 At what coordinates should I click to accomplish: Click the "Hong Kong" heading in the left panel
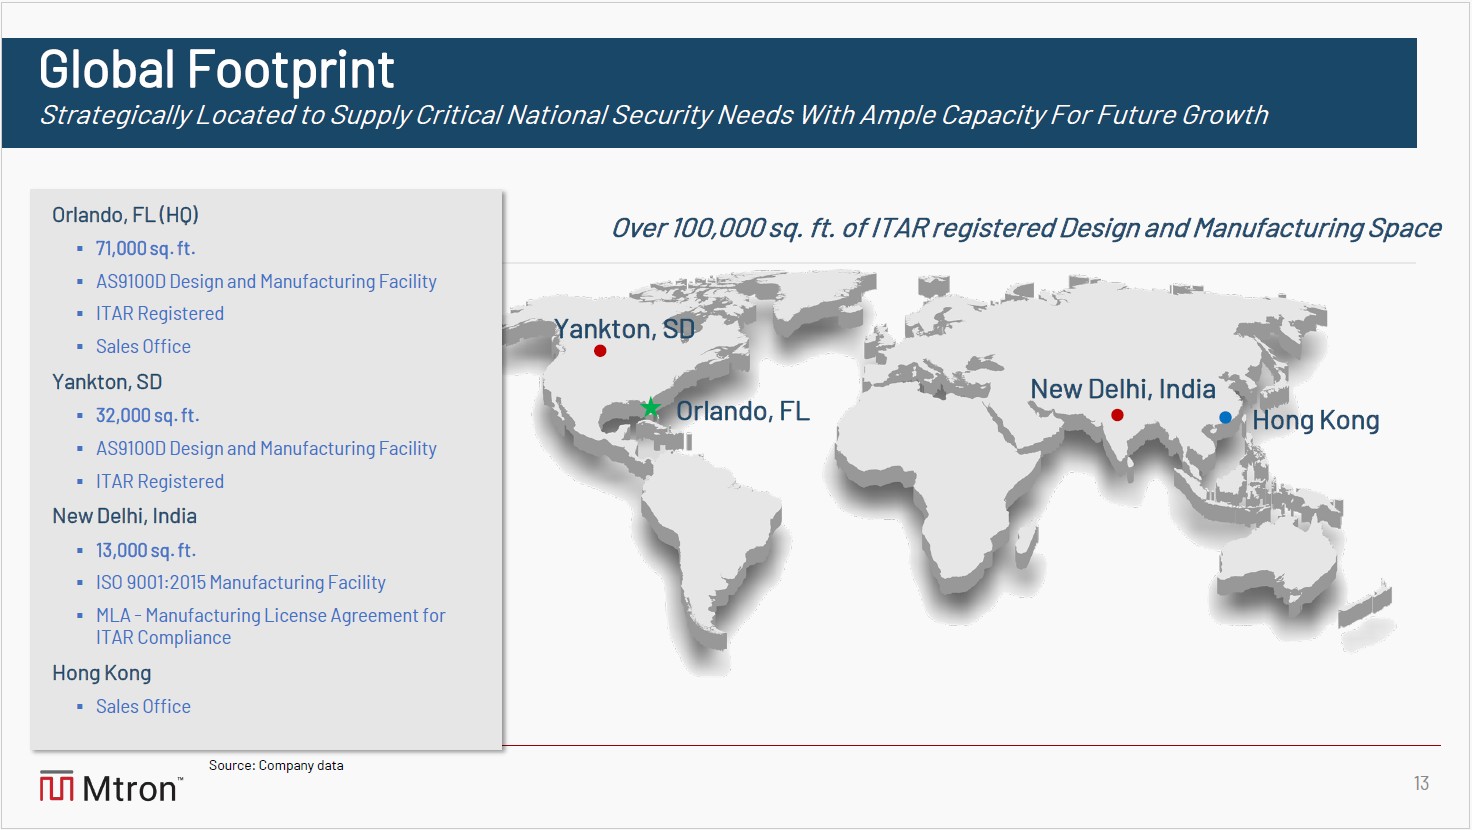[x=102, y=673]
